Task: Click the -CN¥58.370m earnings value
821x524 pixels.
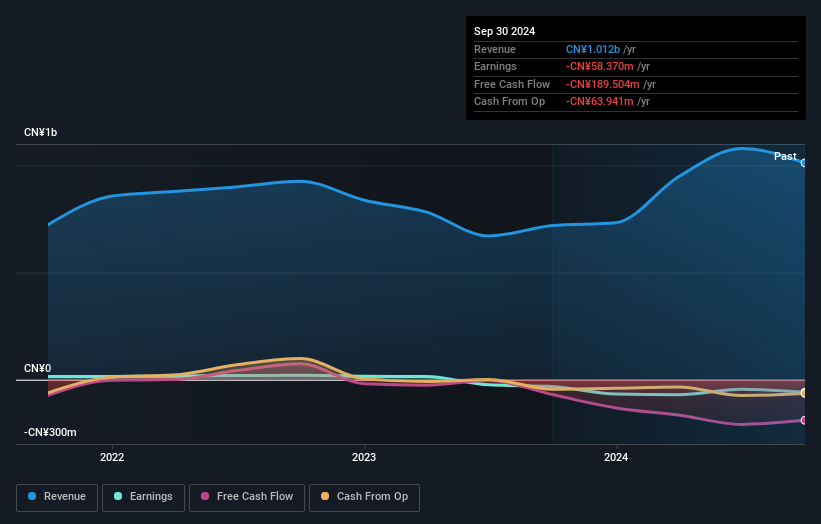Action: pos(600,66)
